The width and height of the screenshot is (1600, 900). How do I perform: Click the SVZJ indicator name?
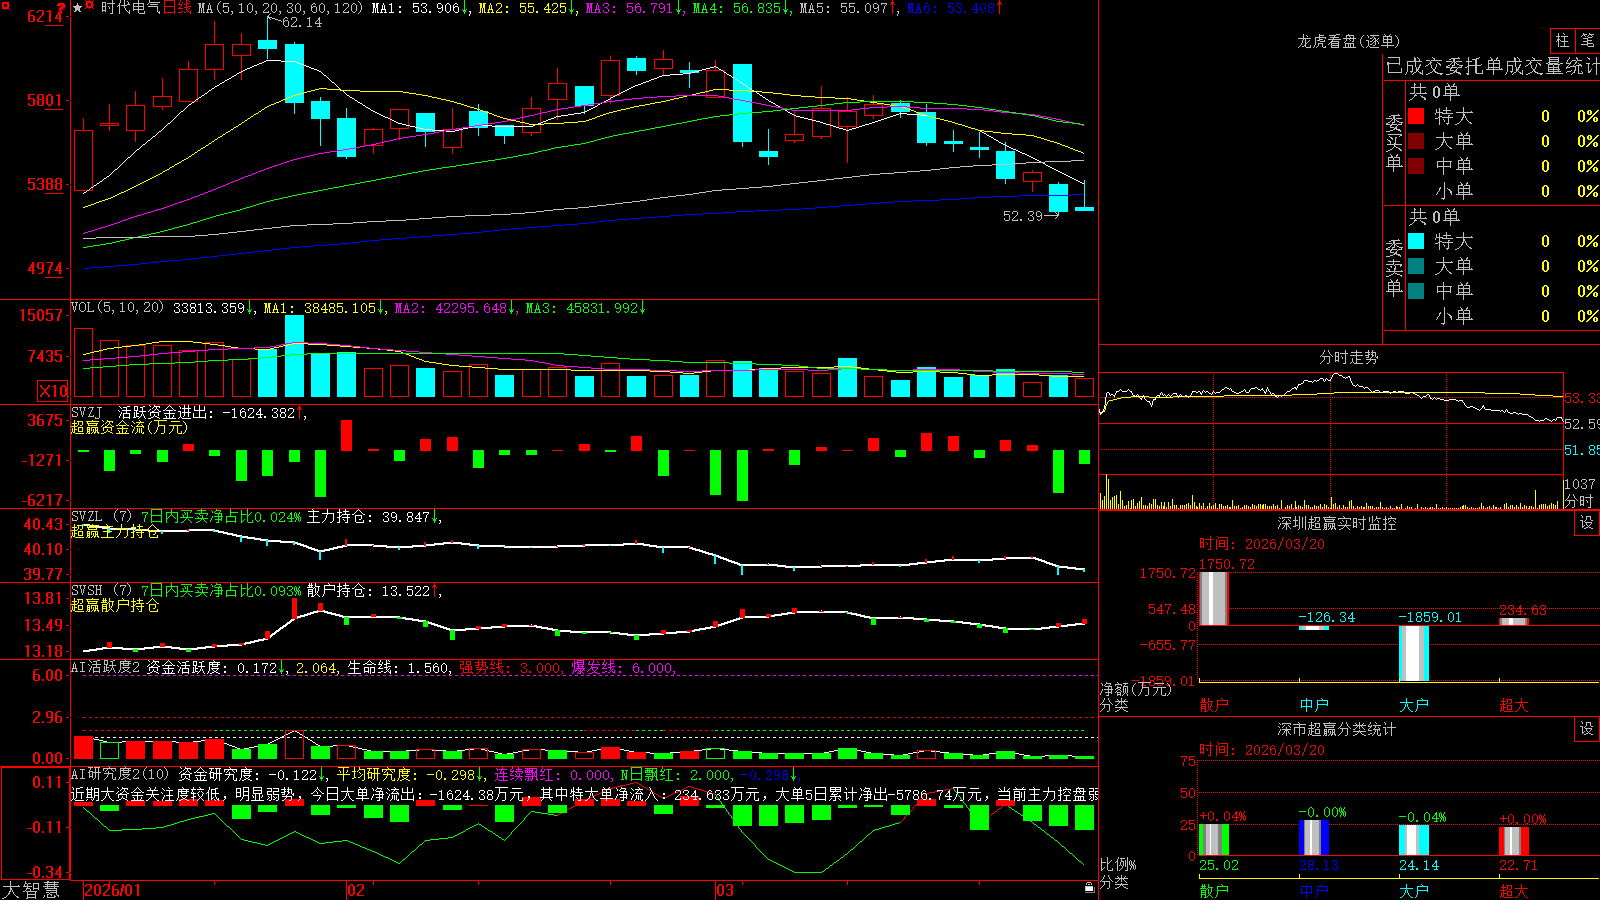tap(86, 412)
